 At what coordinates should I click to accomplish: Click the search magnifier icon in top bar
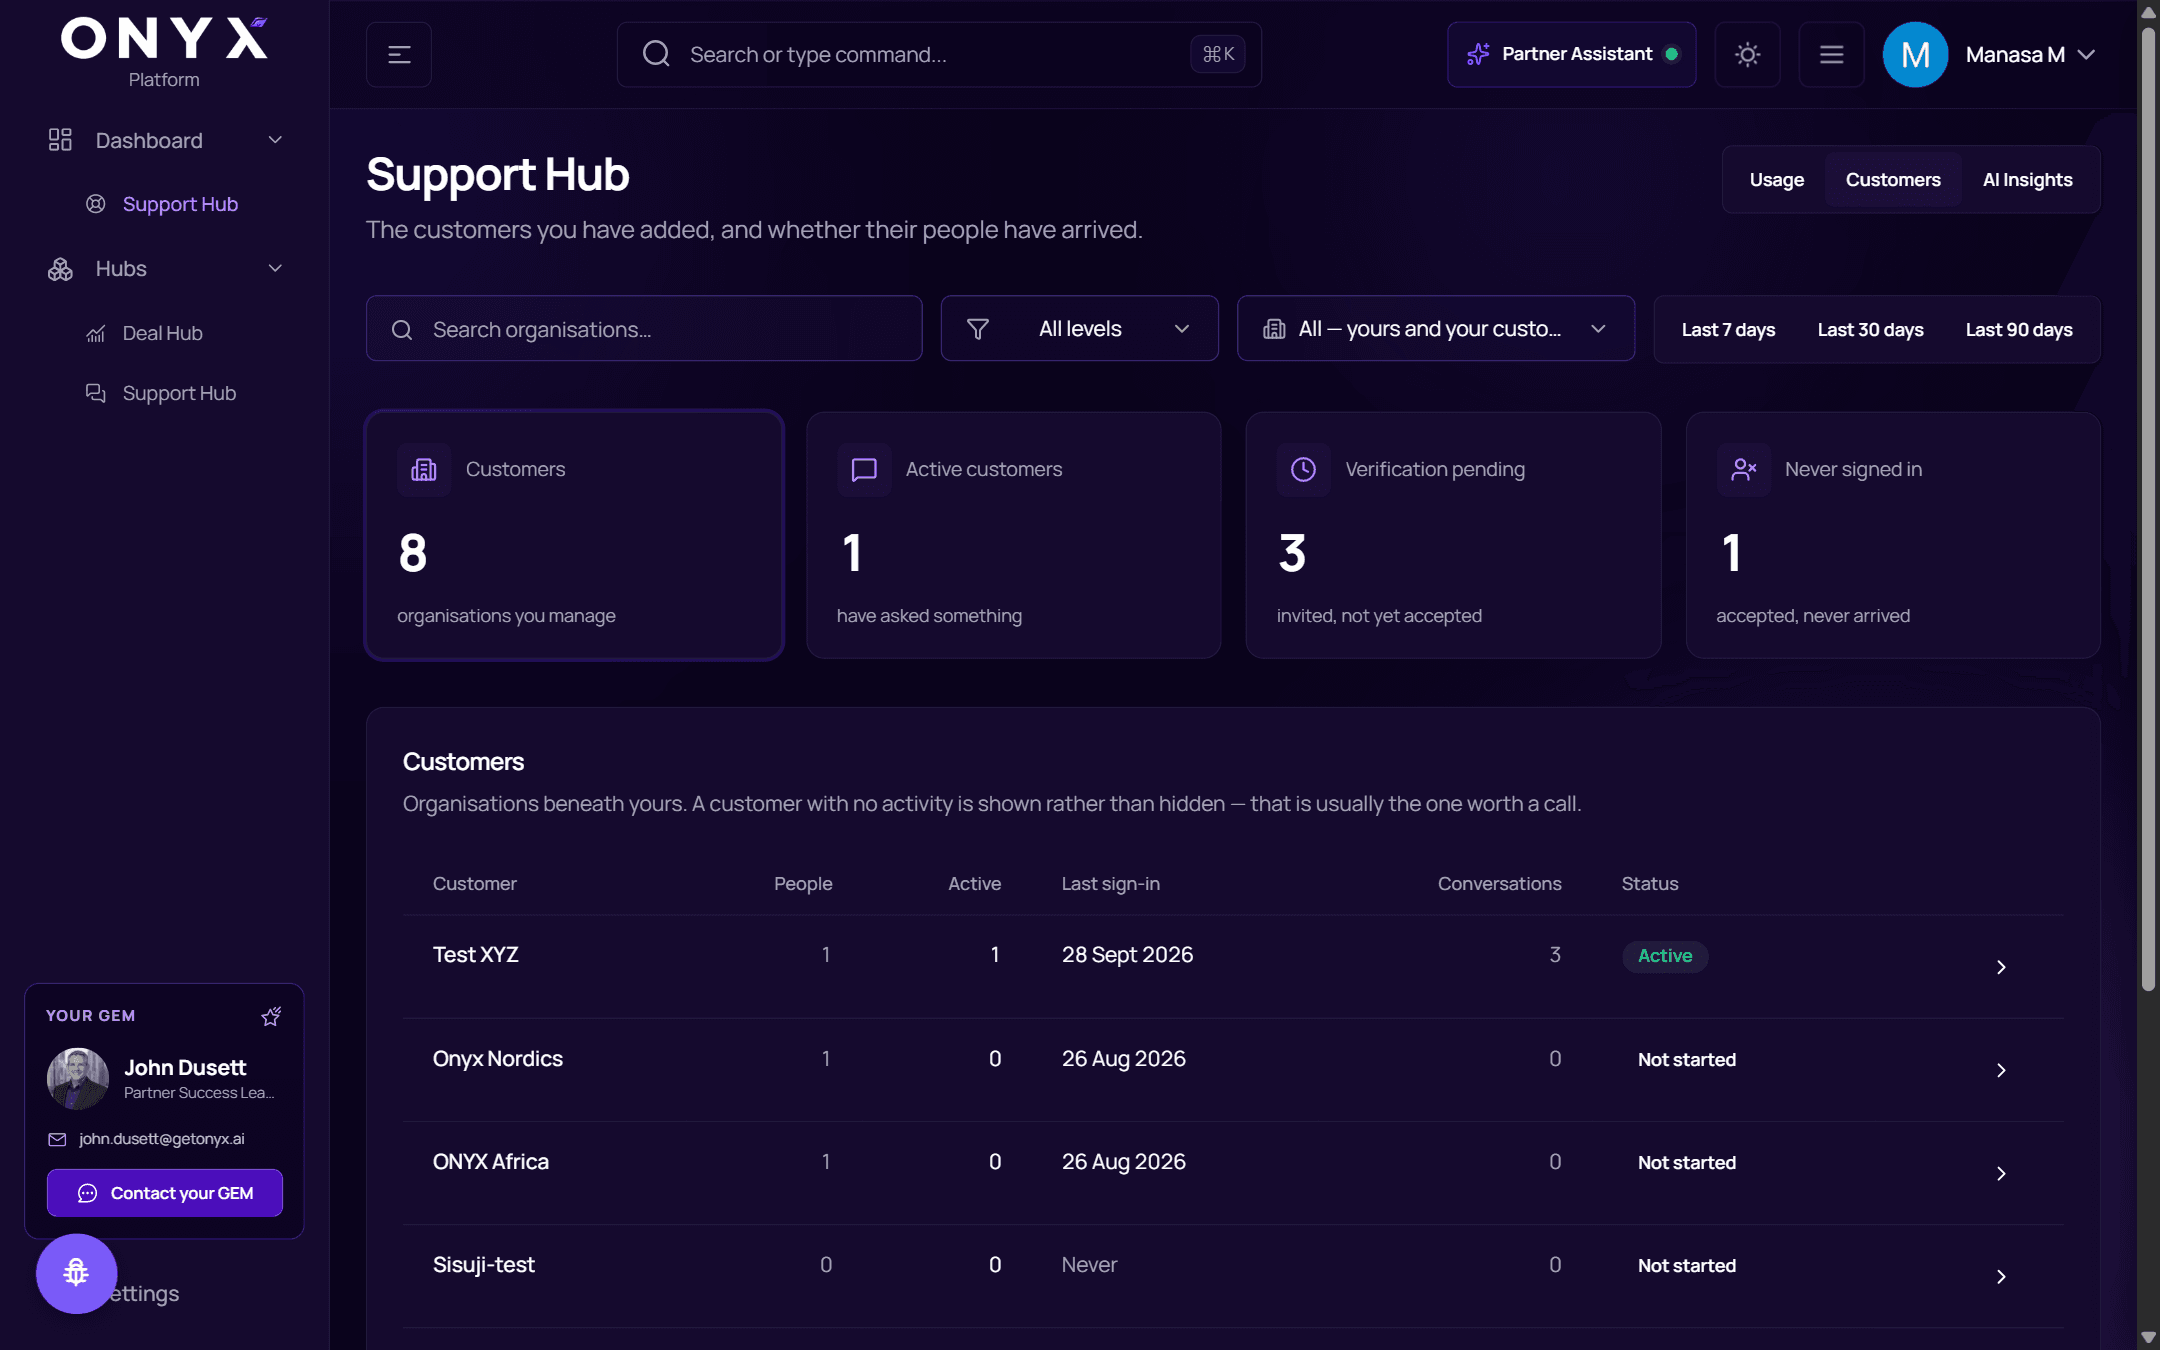[x=656, y=54]
